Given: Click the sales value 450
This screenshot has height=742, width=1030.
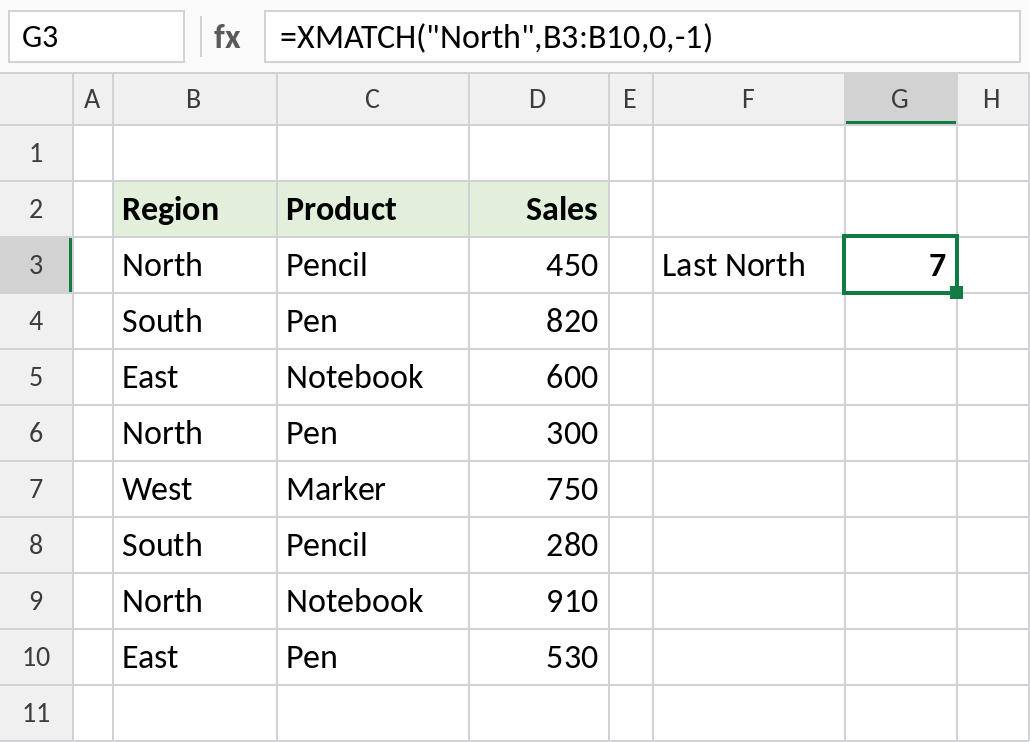Looking at the screenshot, I should (x=539, y=265).
